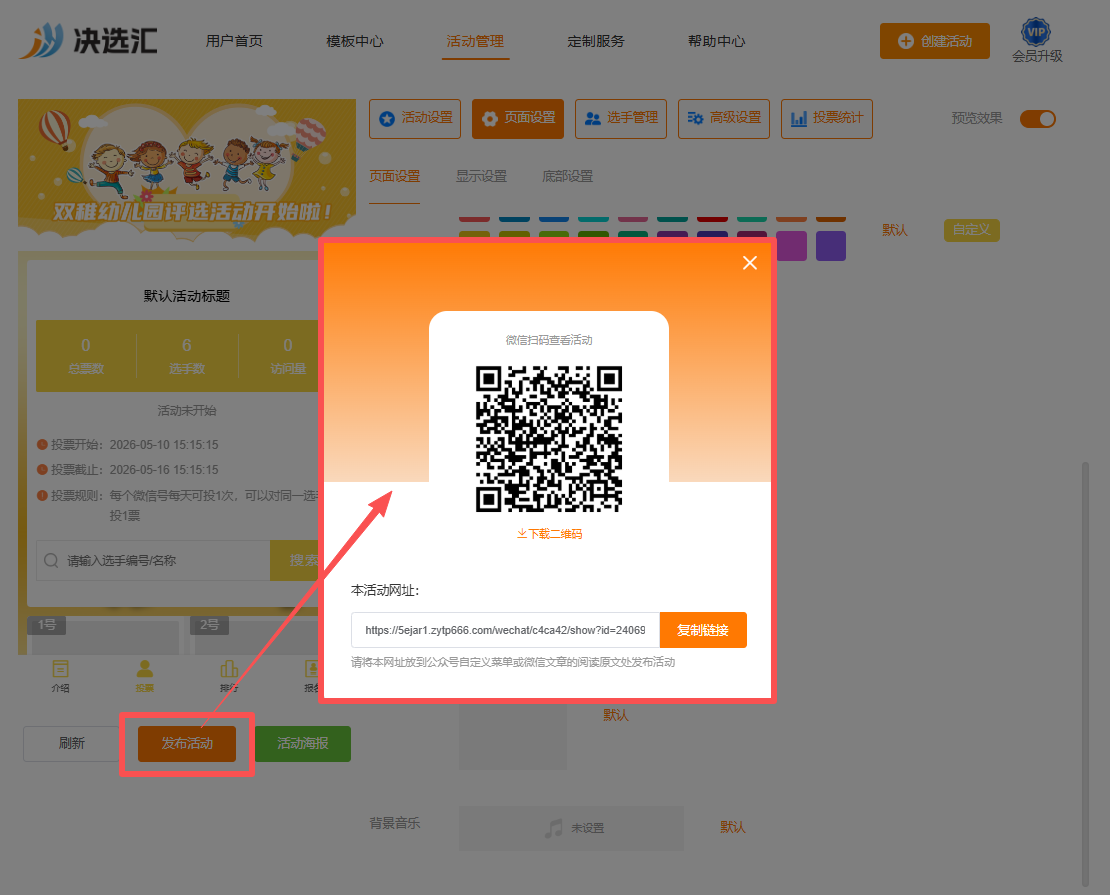Close the QR code popup dialog

[x=750, y=263]
